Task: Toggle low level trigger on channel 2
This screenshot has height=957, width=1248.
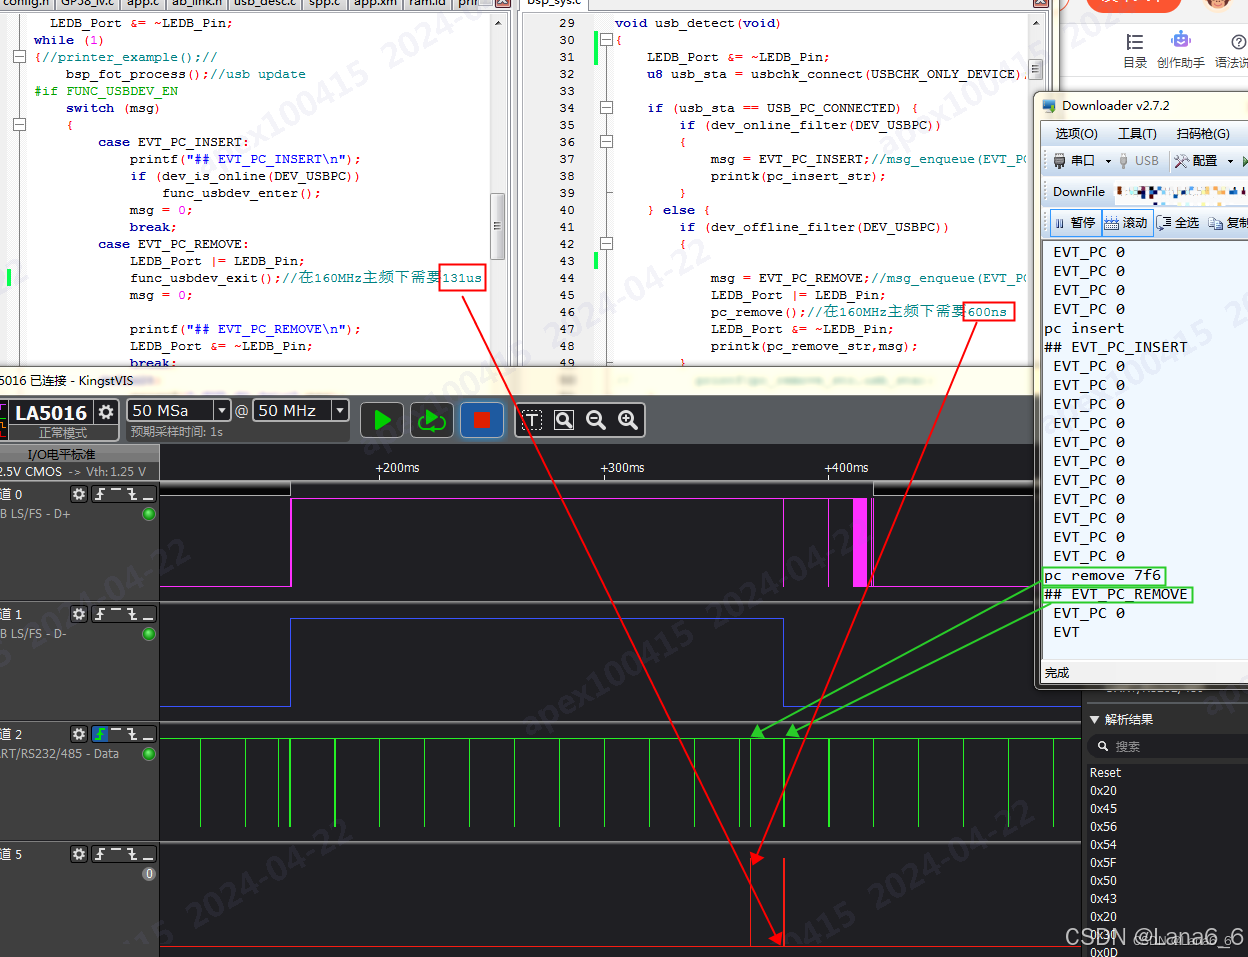Action: pyautogui.click(x=148, y=734)
